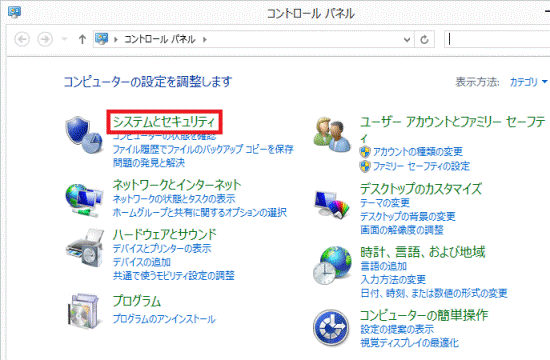550x360 pixels.
Task: Open プログラム category heading
Action: tap(137, 301)
